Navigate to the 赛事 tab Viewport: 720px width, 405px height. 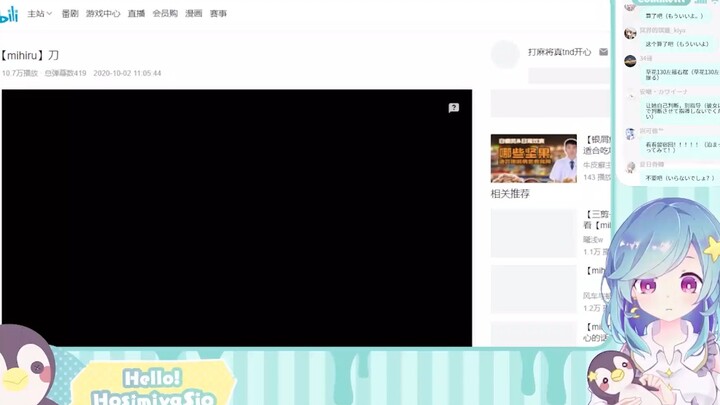(x=218, y=14)
